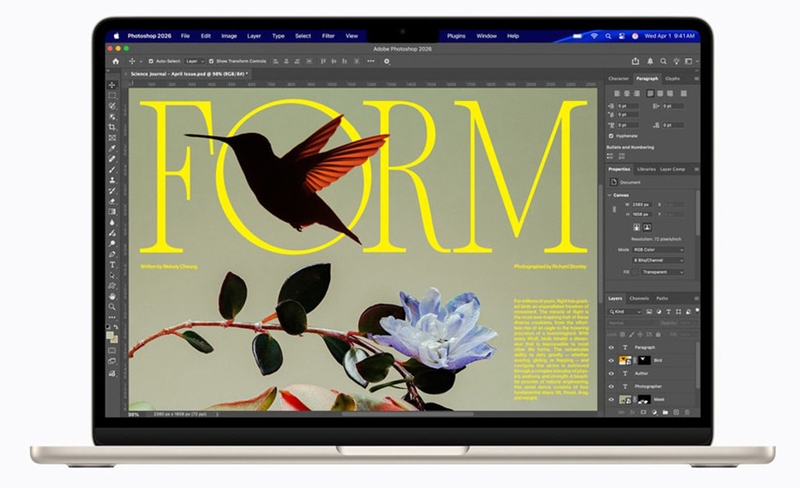Open more align options (three dots)
Viewport: 800px width, 488px height.
371,61
